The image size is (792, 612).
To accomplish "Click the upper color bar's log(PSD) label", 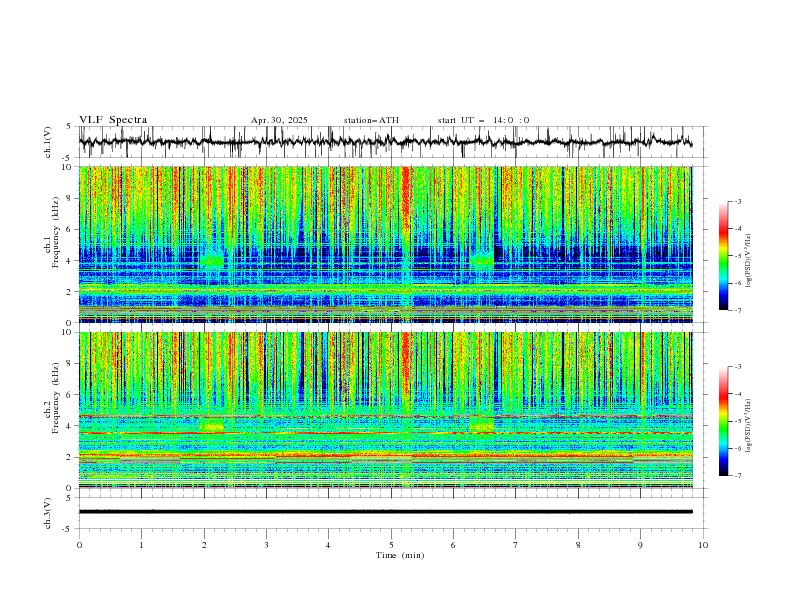I will tap(749, 261).
